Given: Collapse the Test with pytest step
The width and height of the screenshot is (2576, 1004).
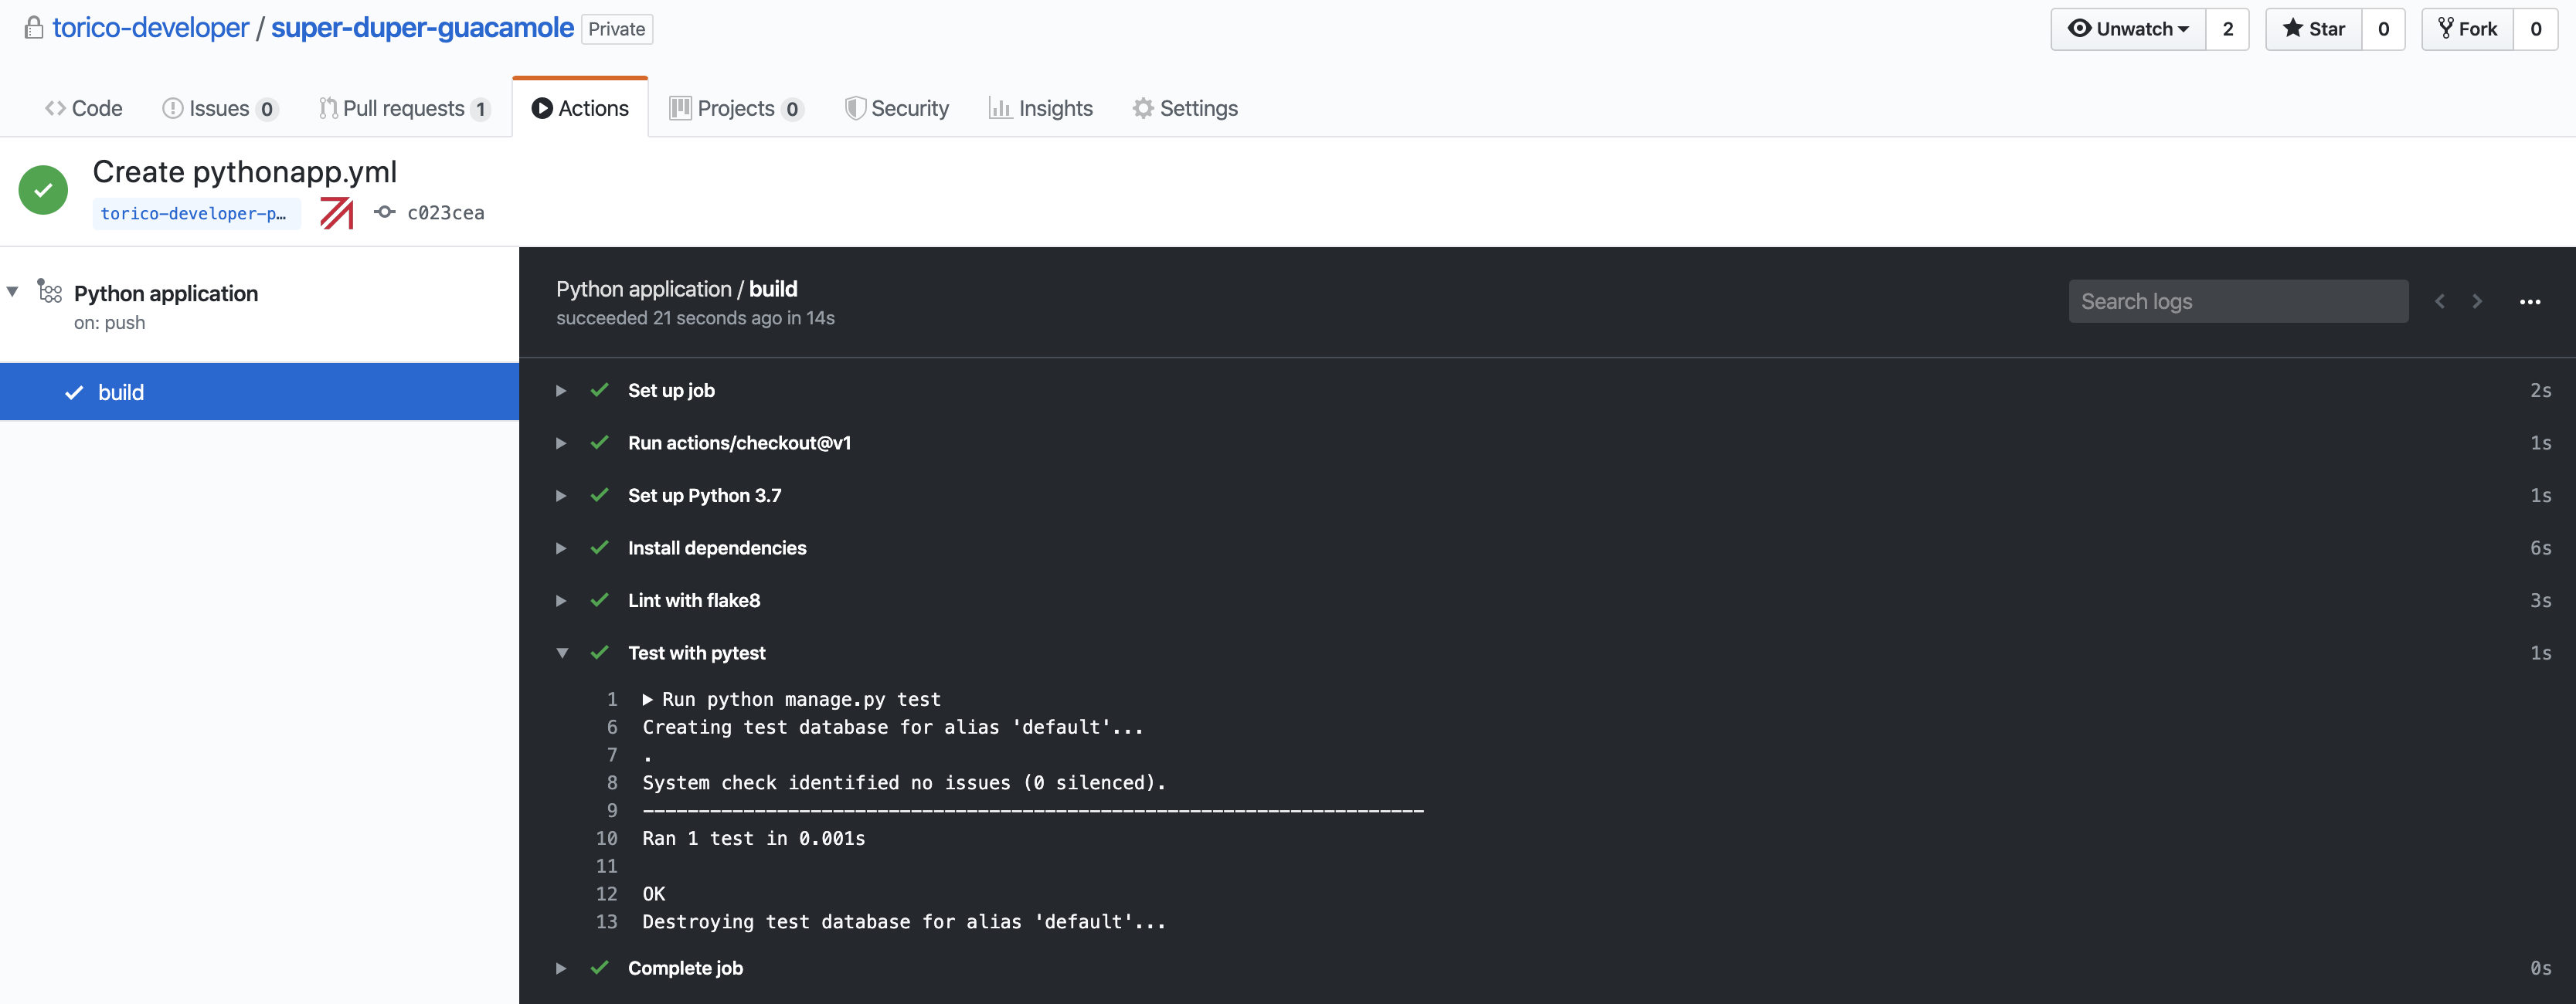Looking at the screenshot, I should tap(562, 653).
